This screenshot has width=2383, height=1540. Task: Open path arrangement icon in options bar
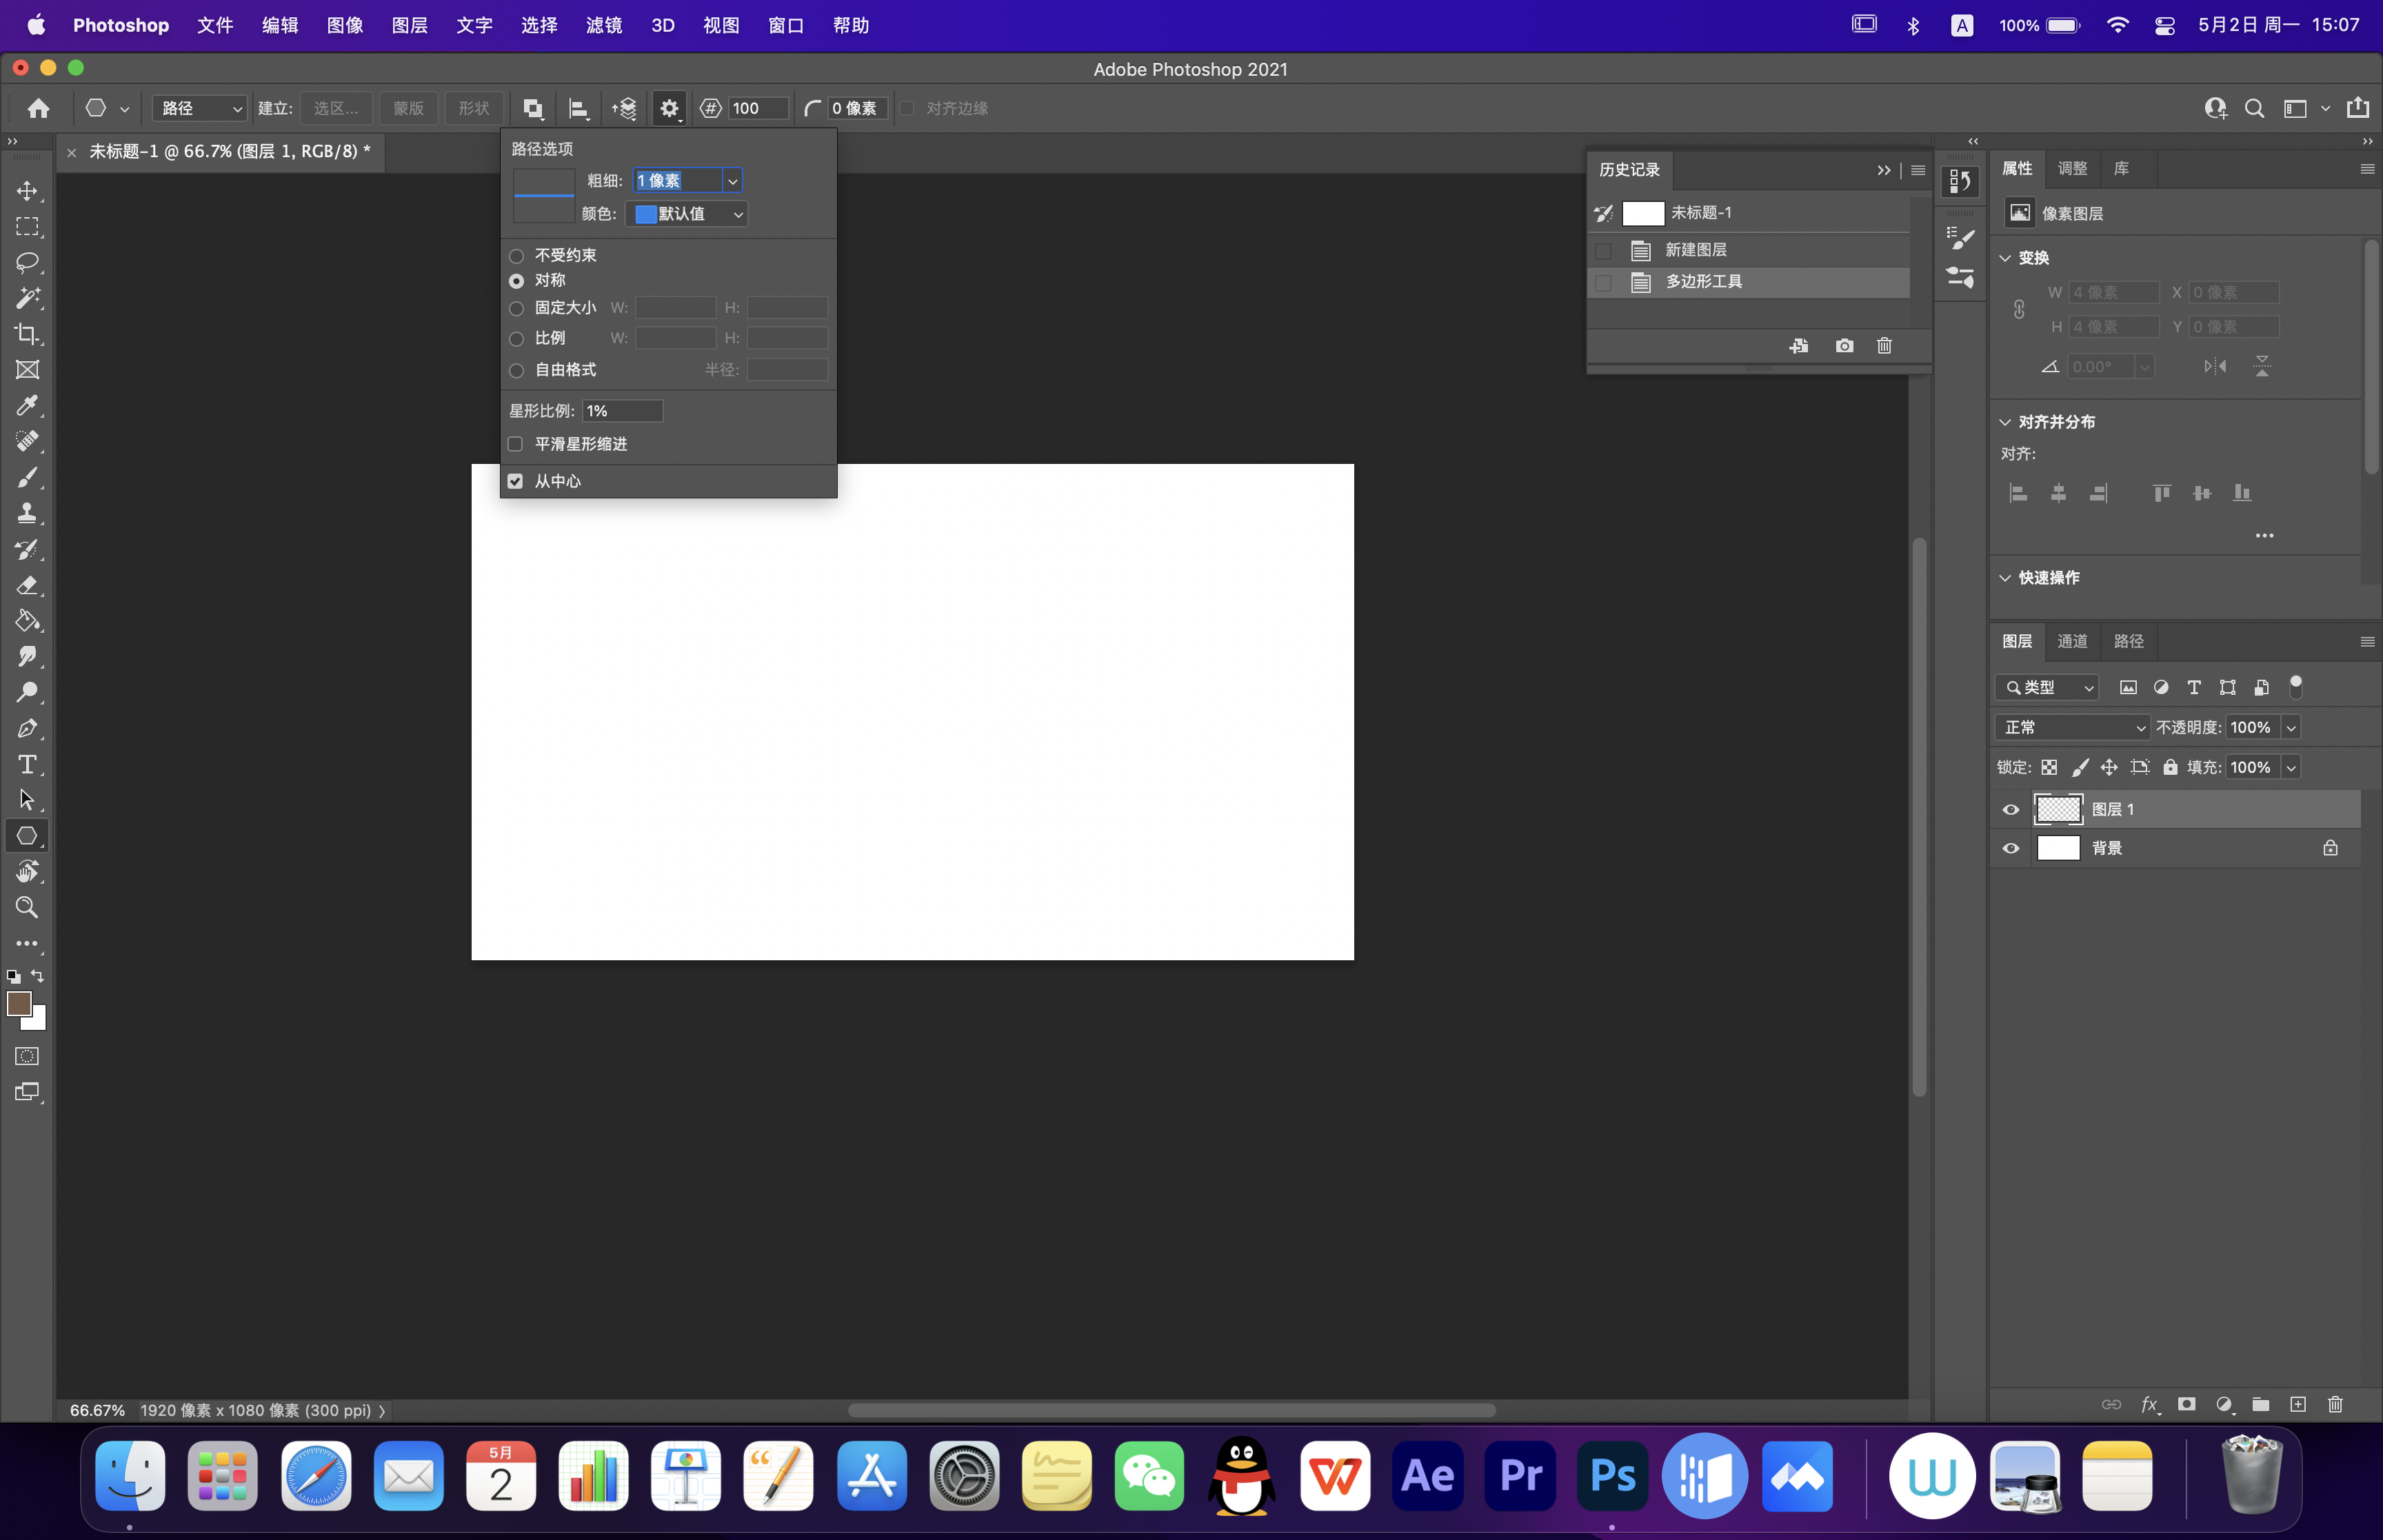tap(624, 108)
